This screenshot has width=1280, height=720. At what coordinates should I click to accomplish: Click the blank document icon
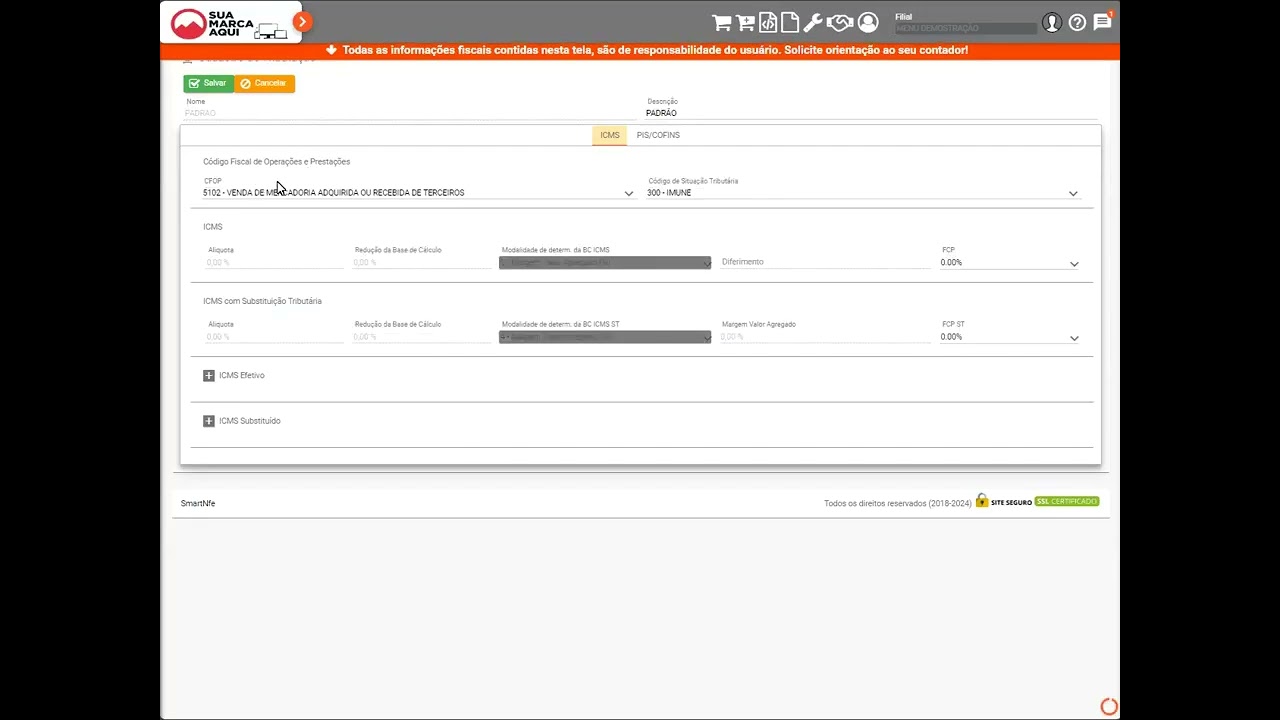click(x=790, y=22)
